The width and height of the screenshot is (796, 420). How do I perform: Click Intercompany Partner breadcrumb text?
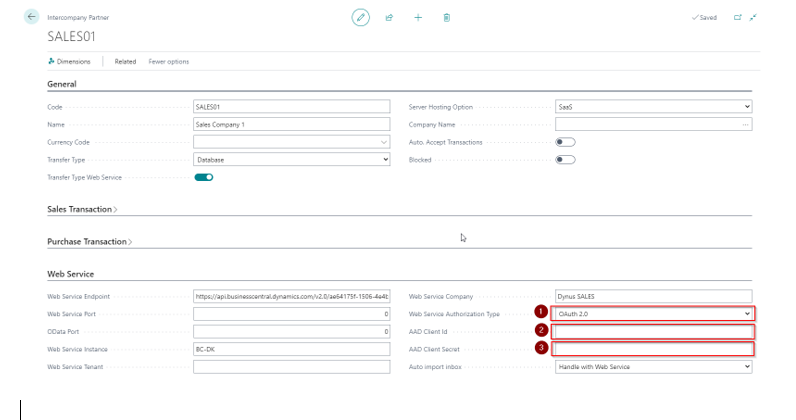click(x=78, y=17)
